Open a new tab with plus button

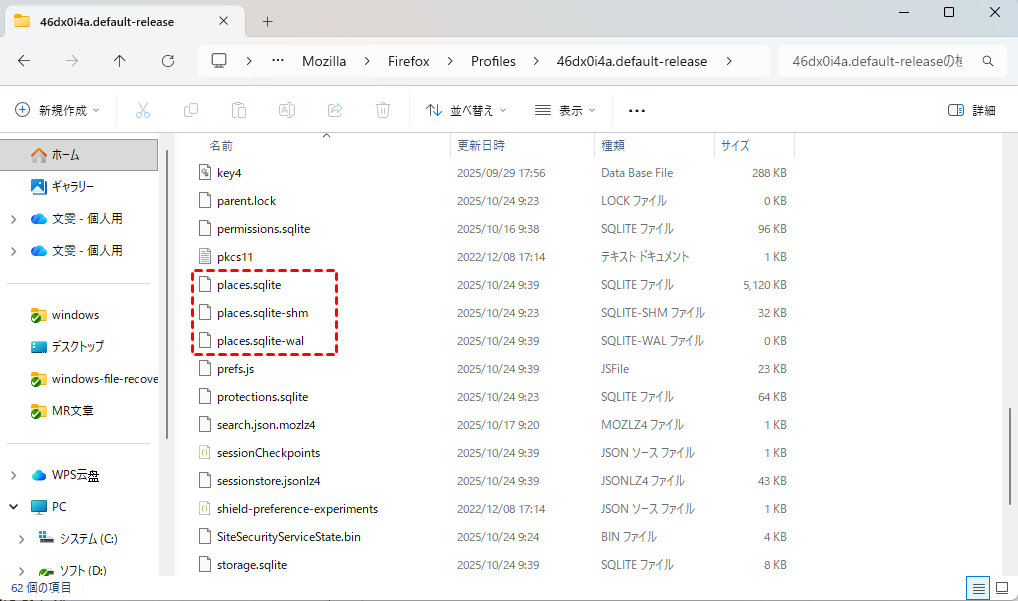(x=267, y=21)
